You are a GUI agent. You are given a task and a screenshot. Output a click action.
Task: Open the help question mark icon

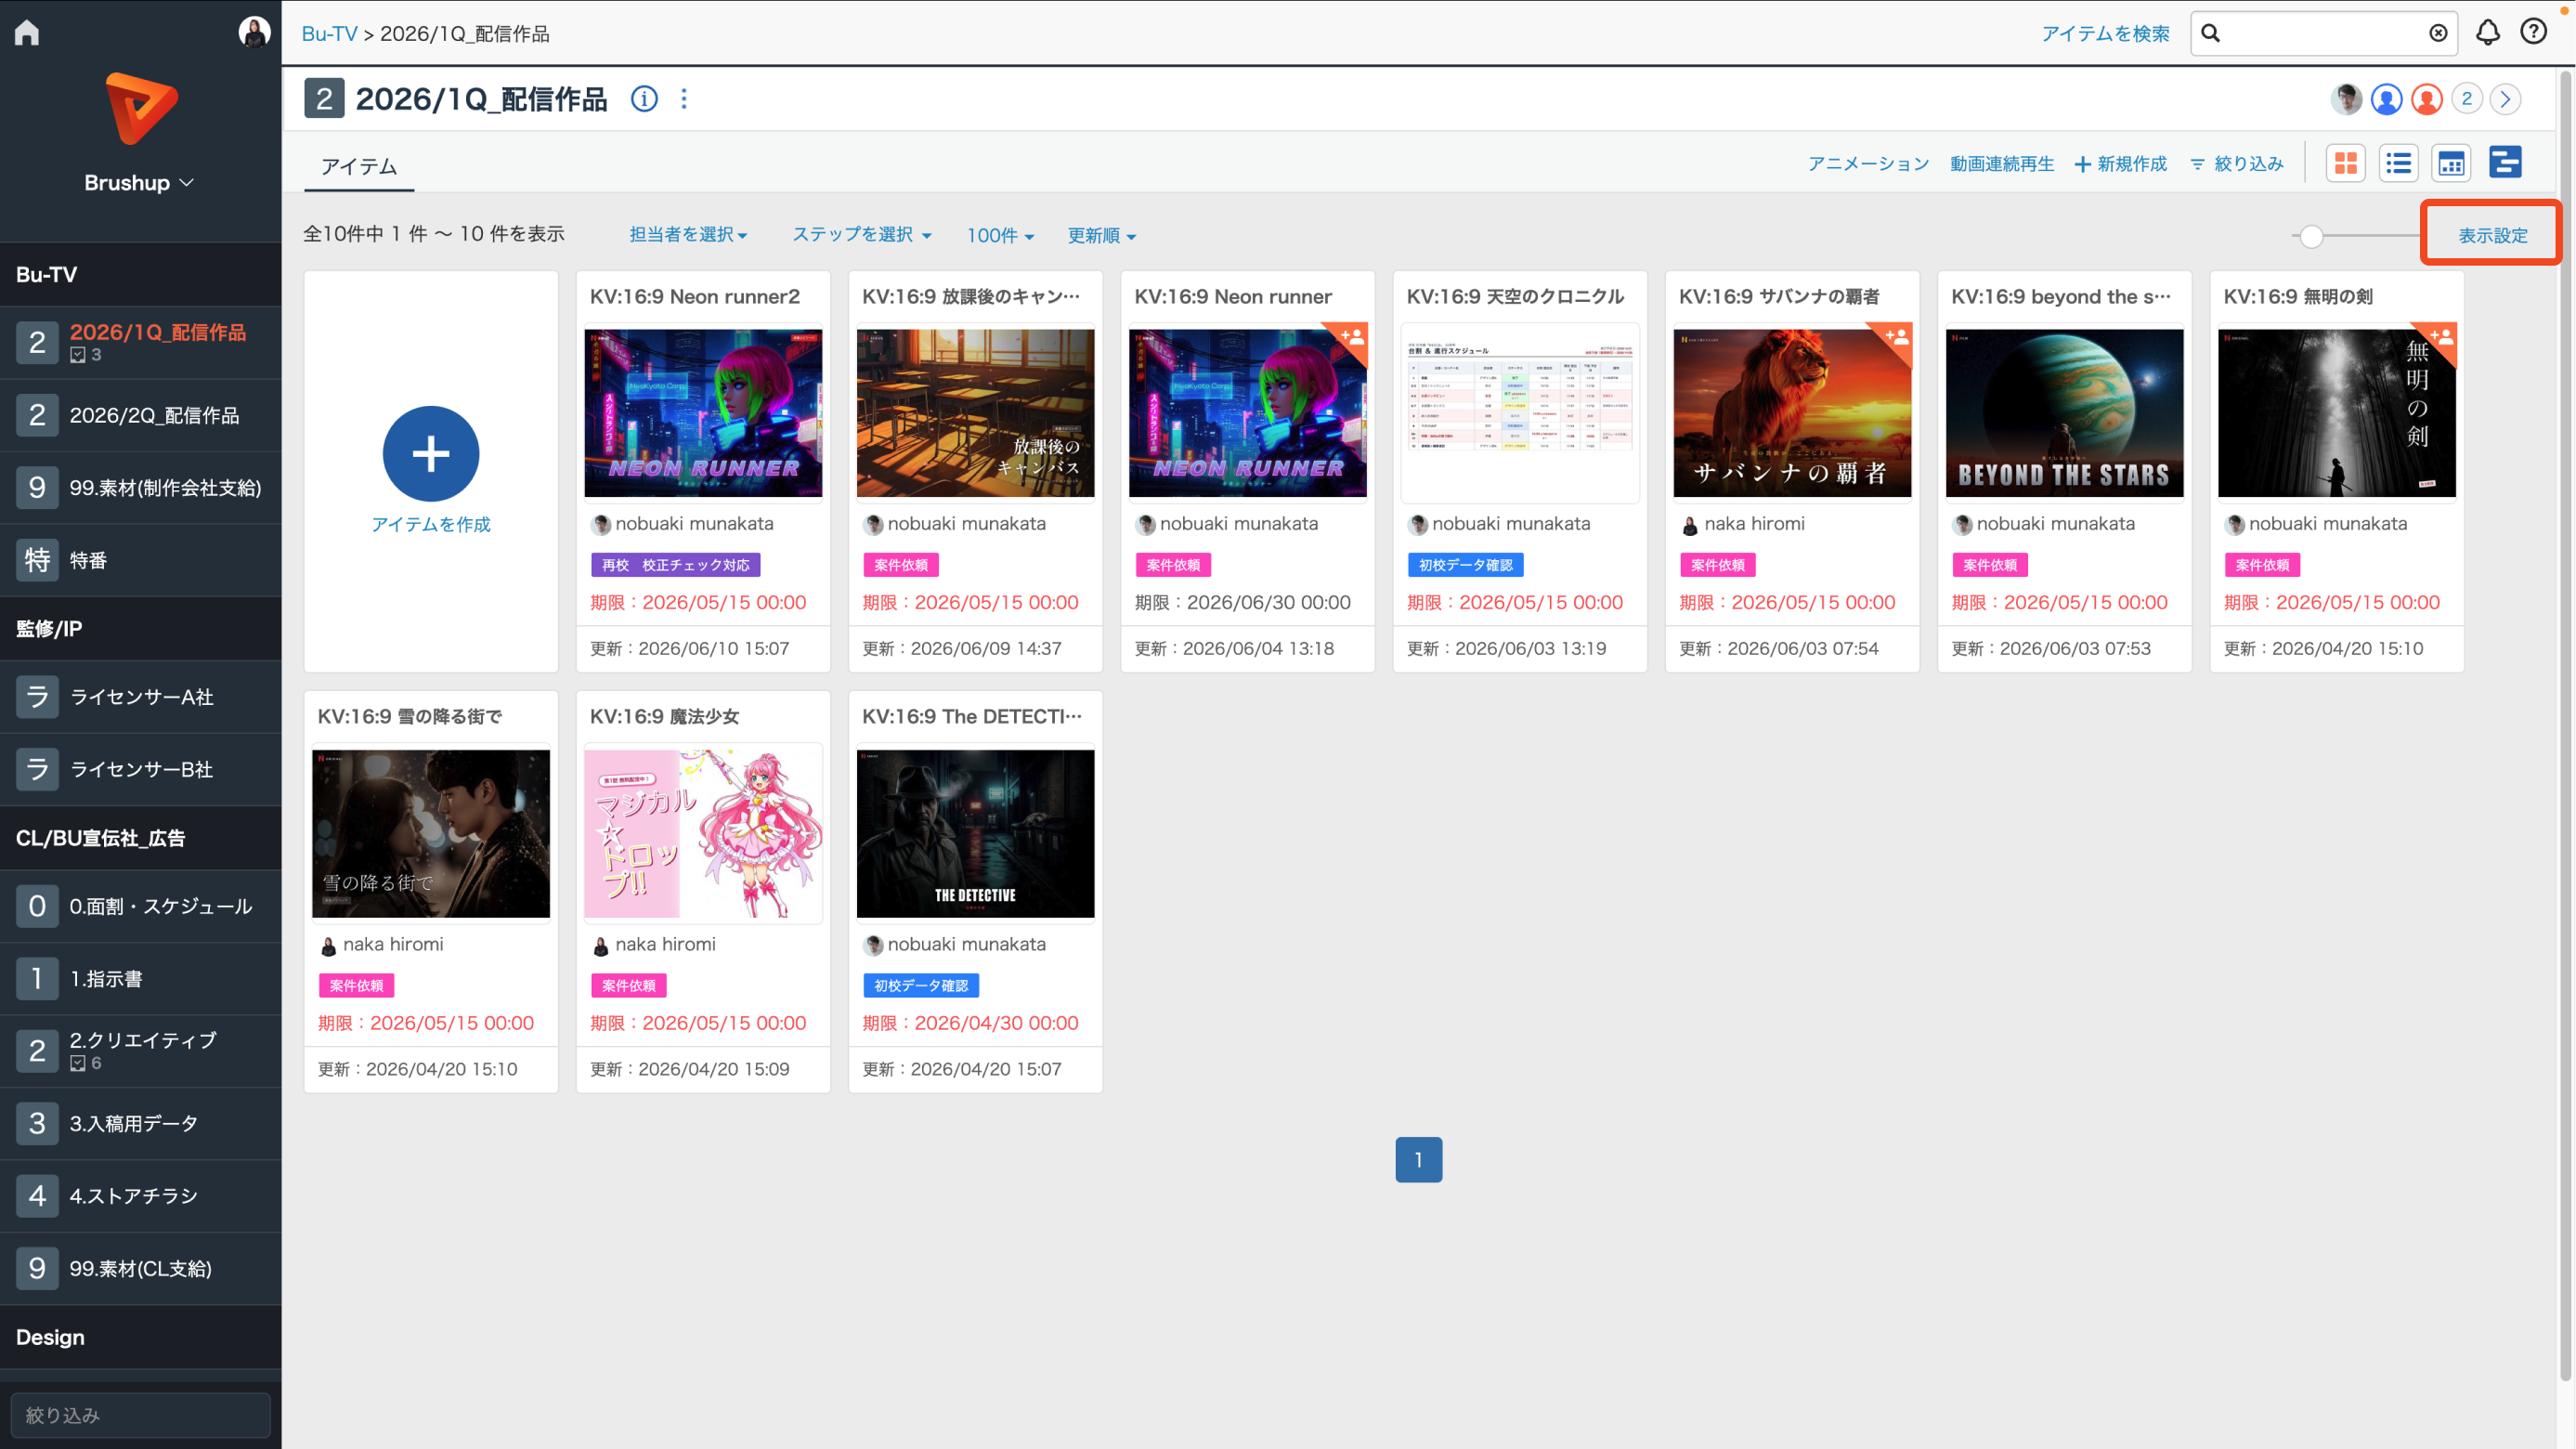pyautogui.click(x=2533, y=32)
